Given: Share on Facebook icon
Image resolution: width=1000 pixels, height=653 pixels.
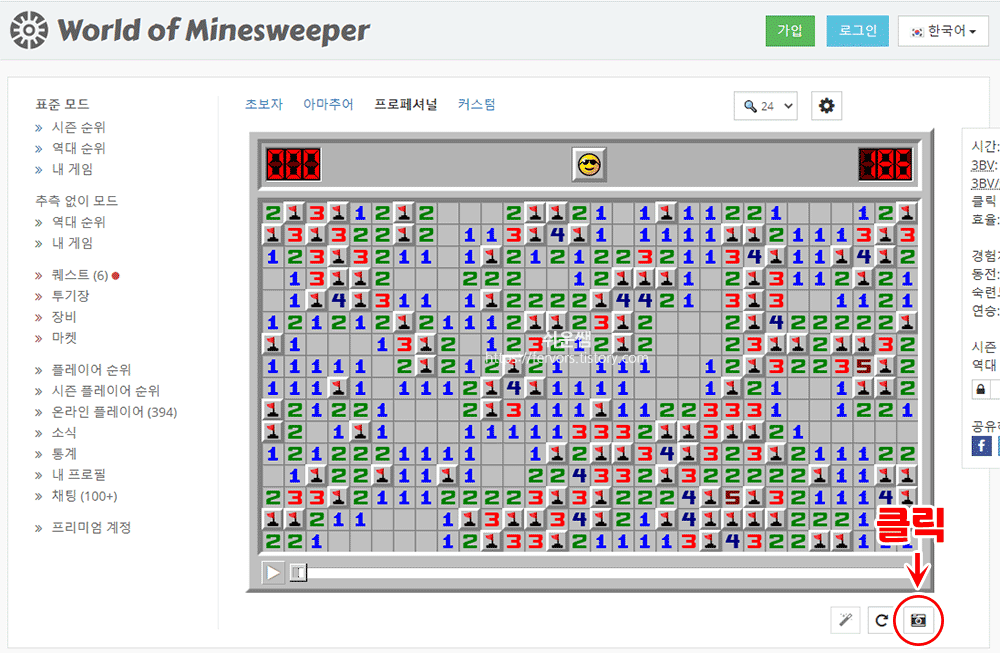Looking at the screenshot, I should [x=981, y=446].
